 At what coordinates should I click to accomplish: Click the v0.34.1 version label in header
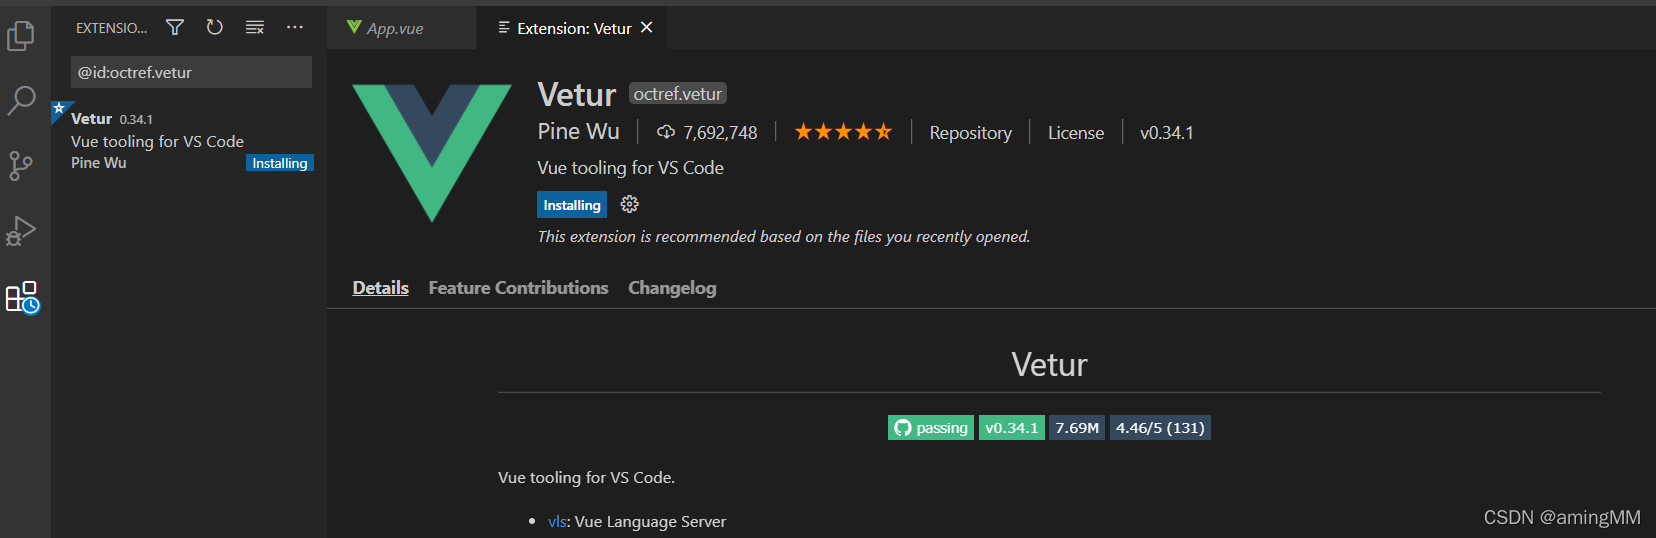tap(1166, 133)
